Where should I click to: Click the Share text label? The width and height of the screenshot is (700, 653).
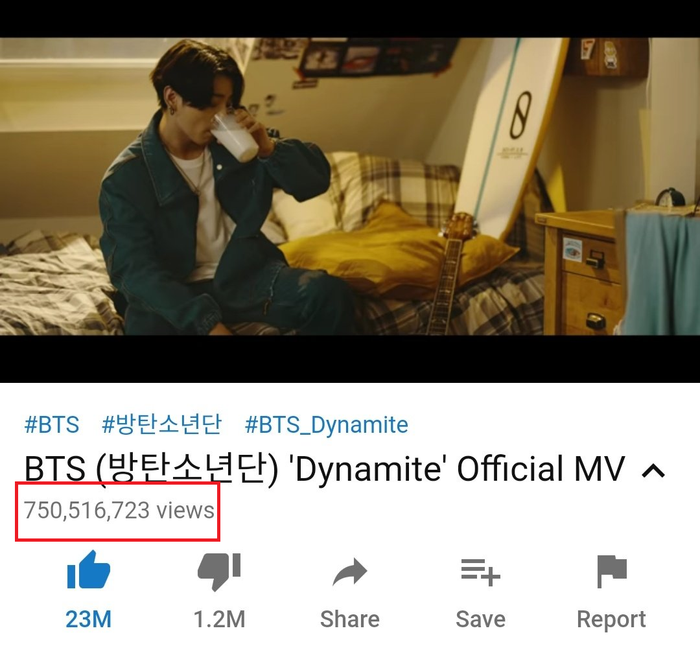[350, 620]
